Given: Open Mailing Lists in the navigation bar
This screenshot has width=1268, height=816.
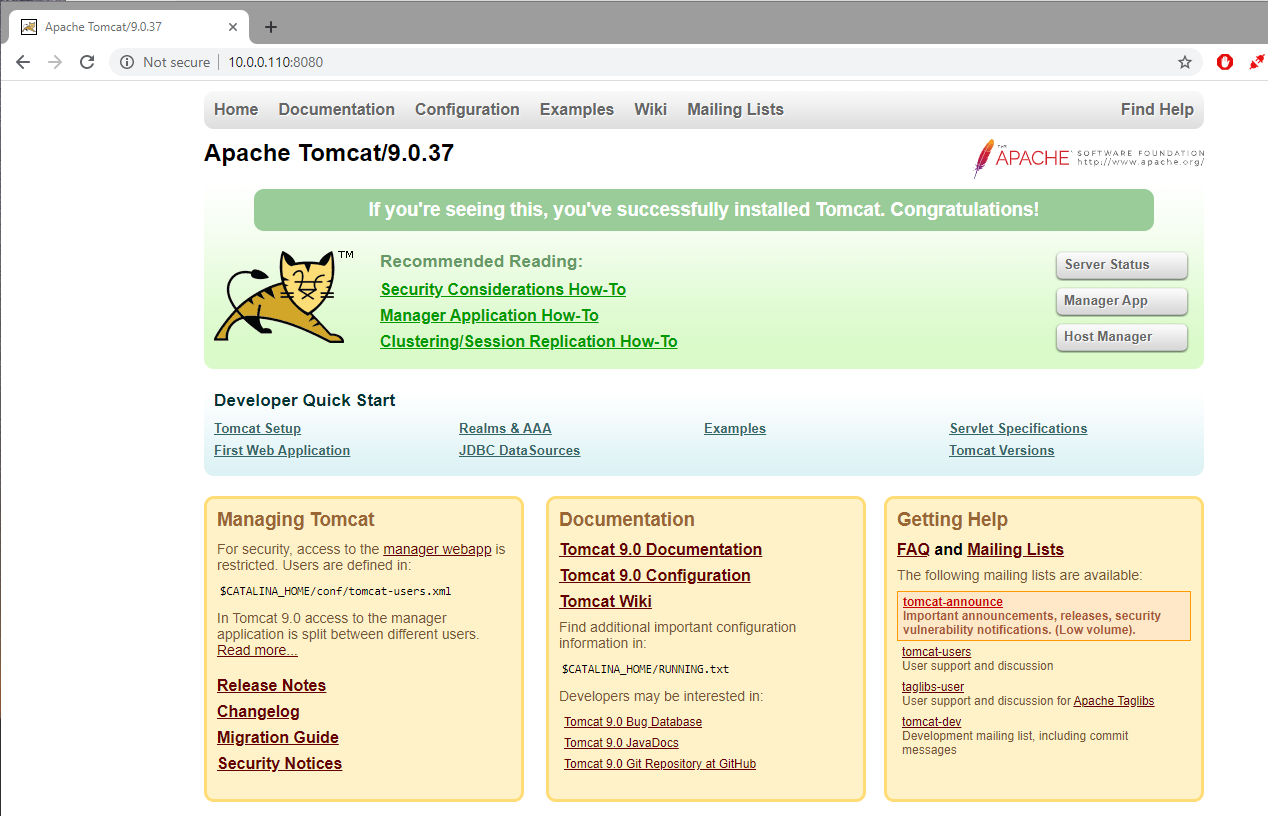Looking at the screenshot, I should click(735, 110).
